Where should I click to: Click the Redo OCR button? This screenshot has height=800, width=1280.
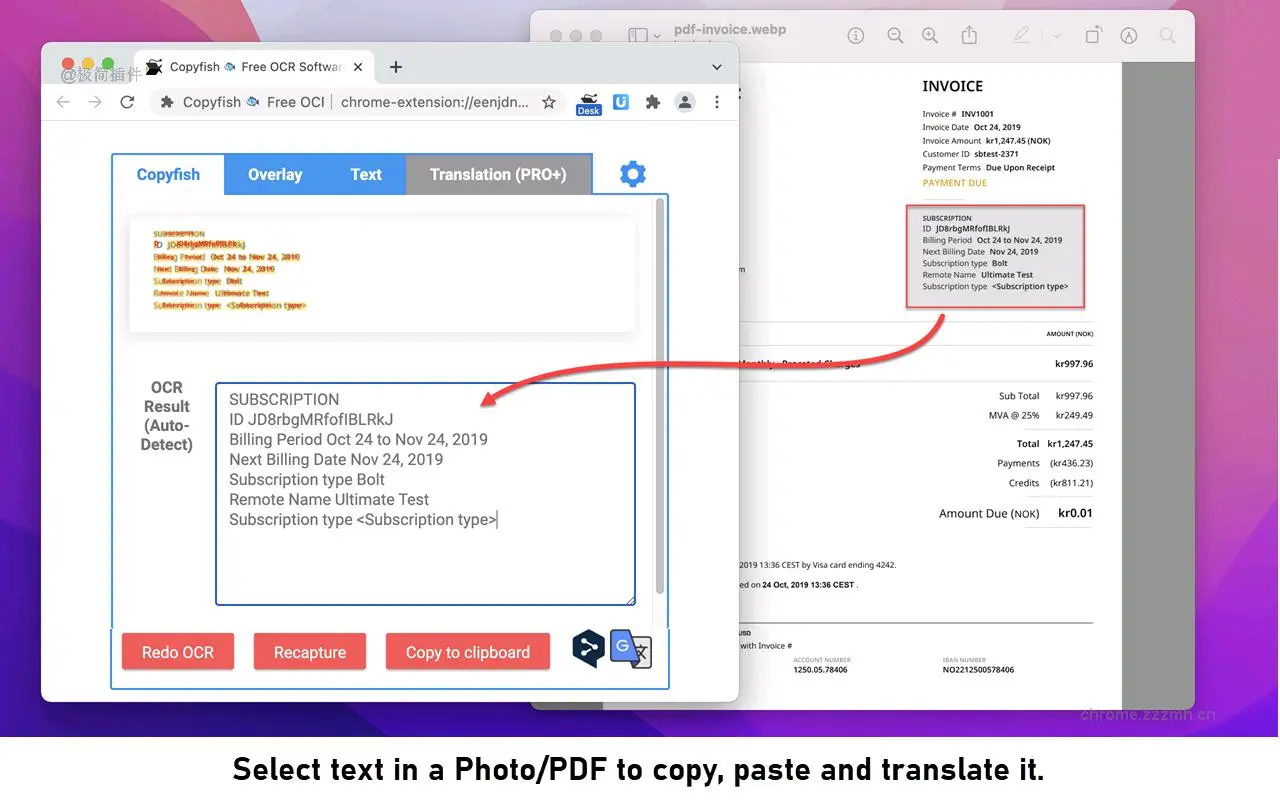pos(178,651)
